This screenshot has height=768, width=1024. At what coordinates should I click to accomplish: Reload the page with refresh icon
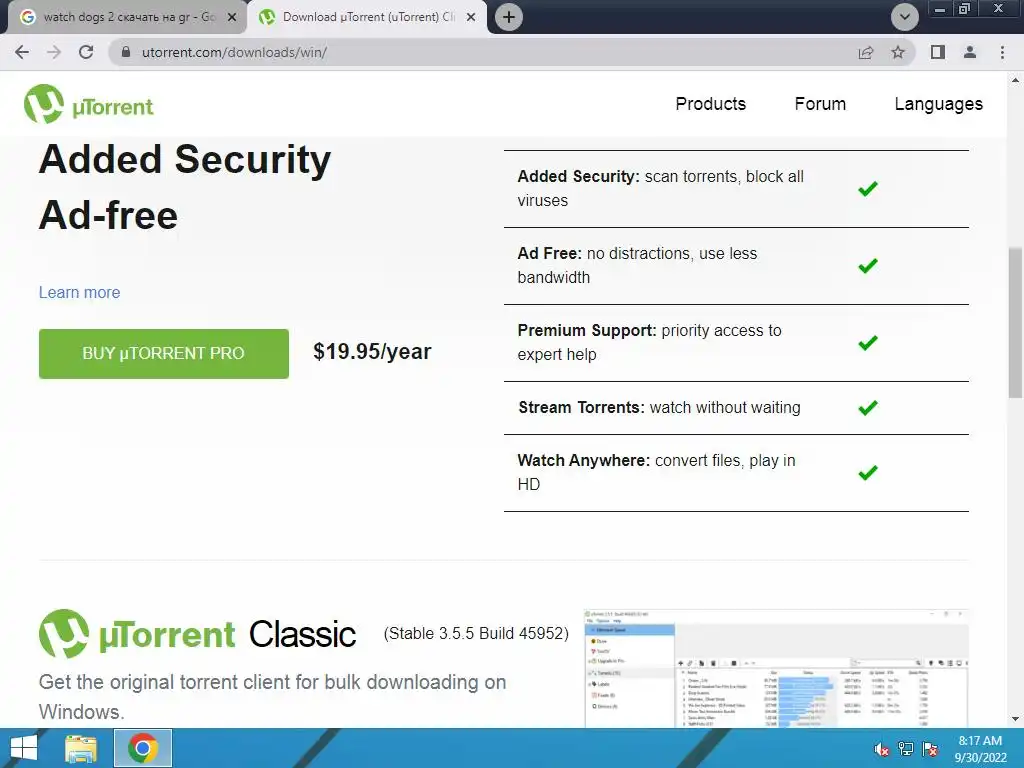coord(86,52)
